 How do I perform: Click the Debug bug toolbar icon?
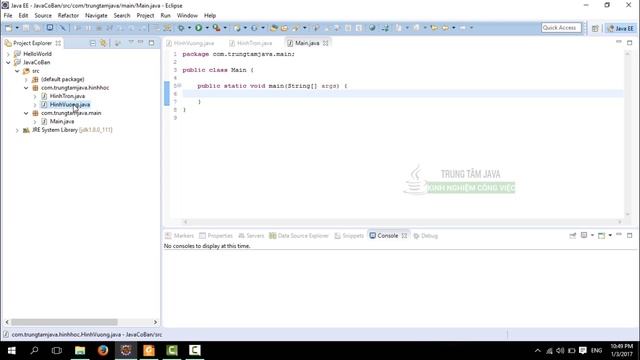point(181,28)
